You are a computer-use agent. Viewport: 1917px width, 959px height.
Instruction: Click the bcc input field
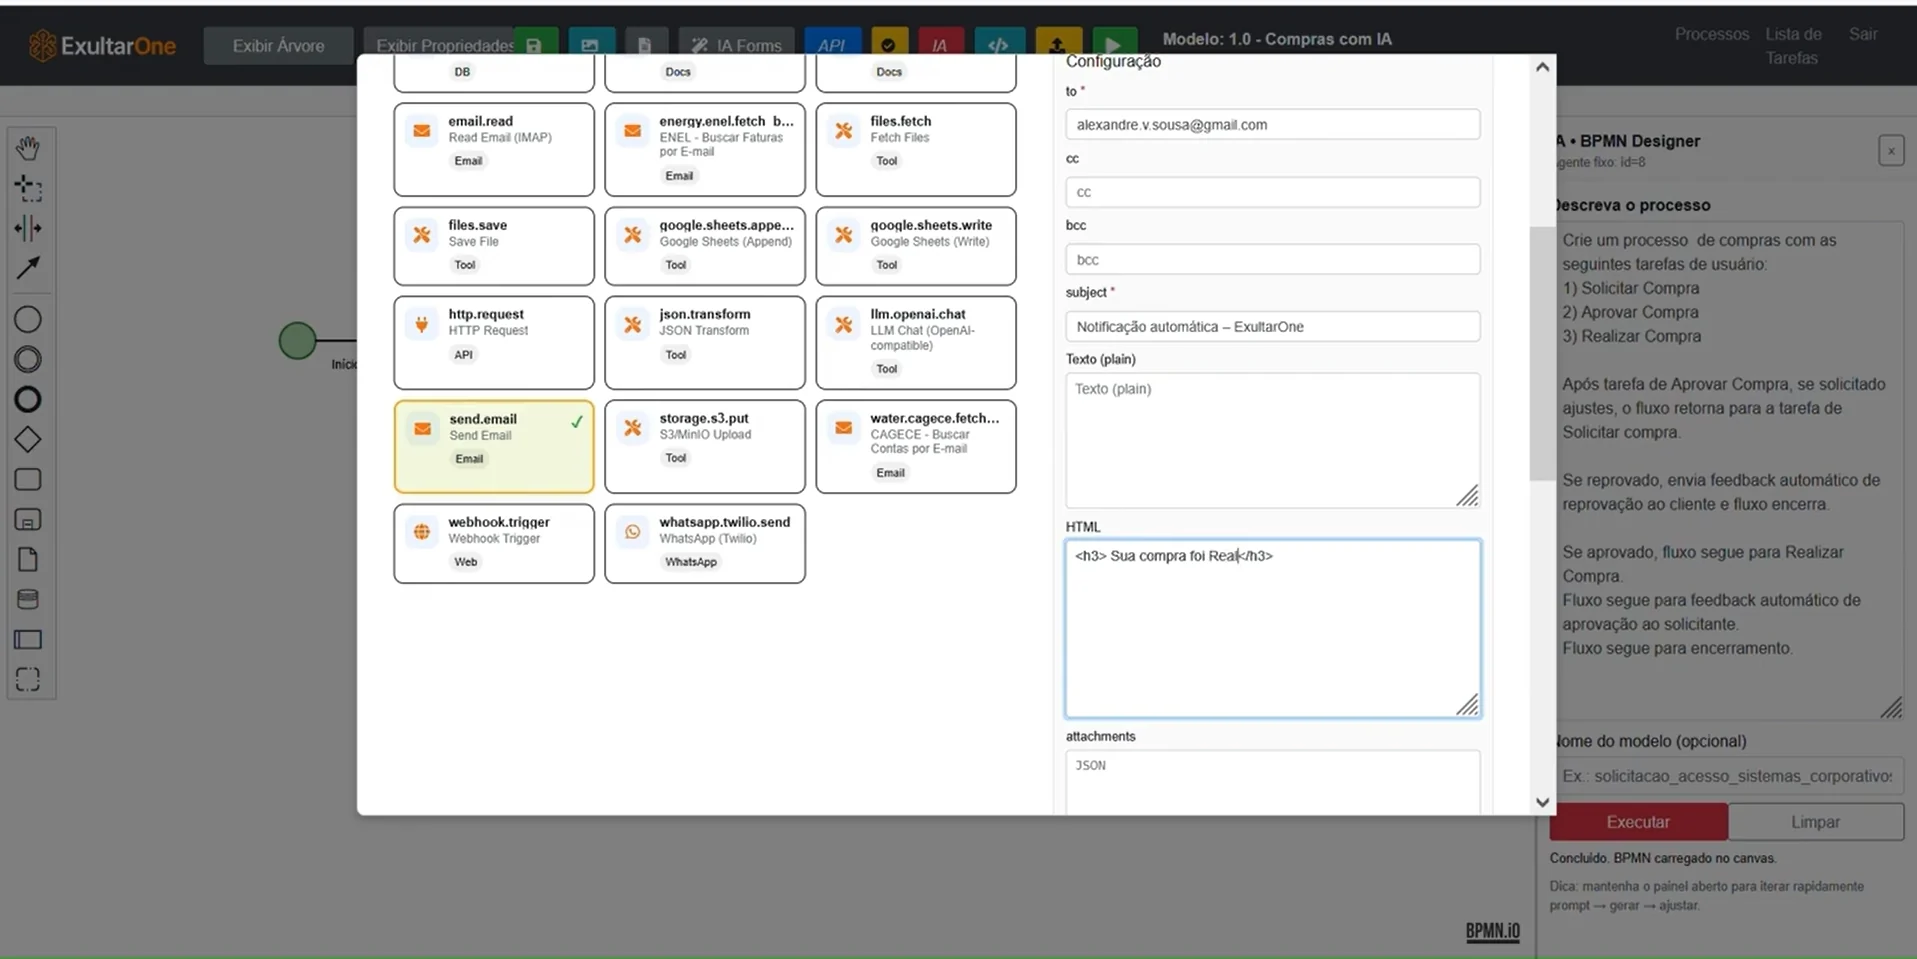1272,259
